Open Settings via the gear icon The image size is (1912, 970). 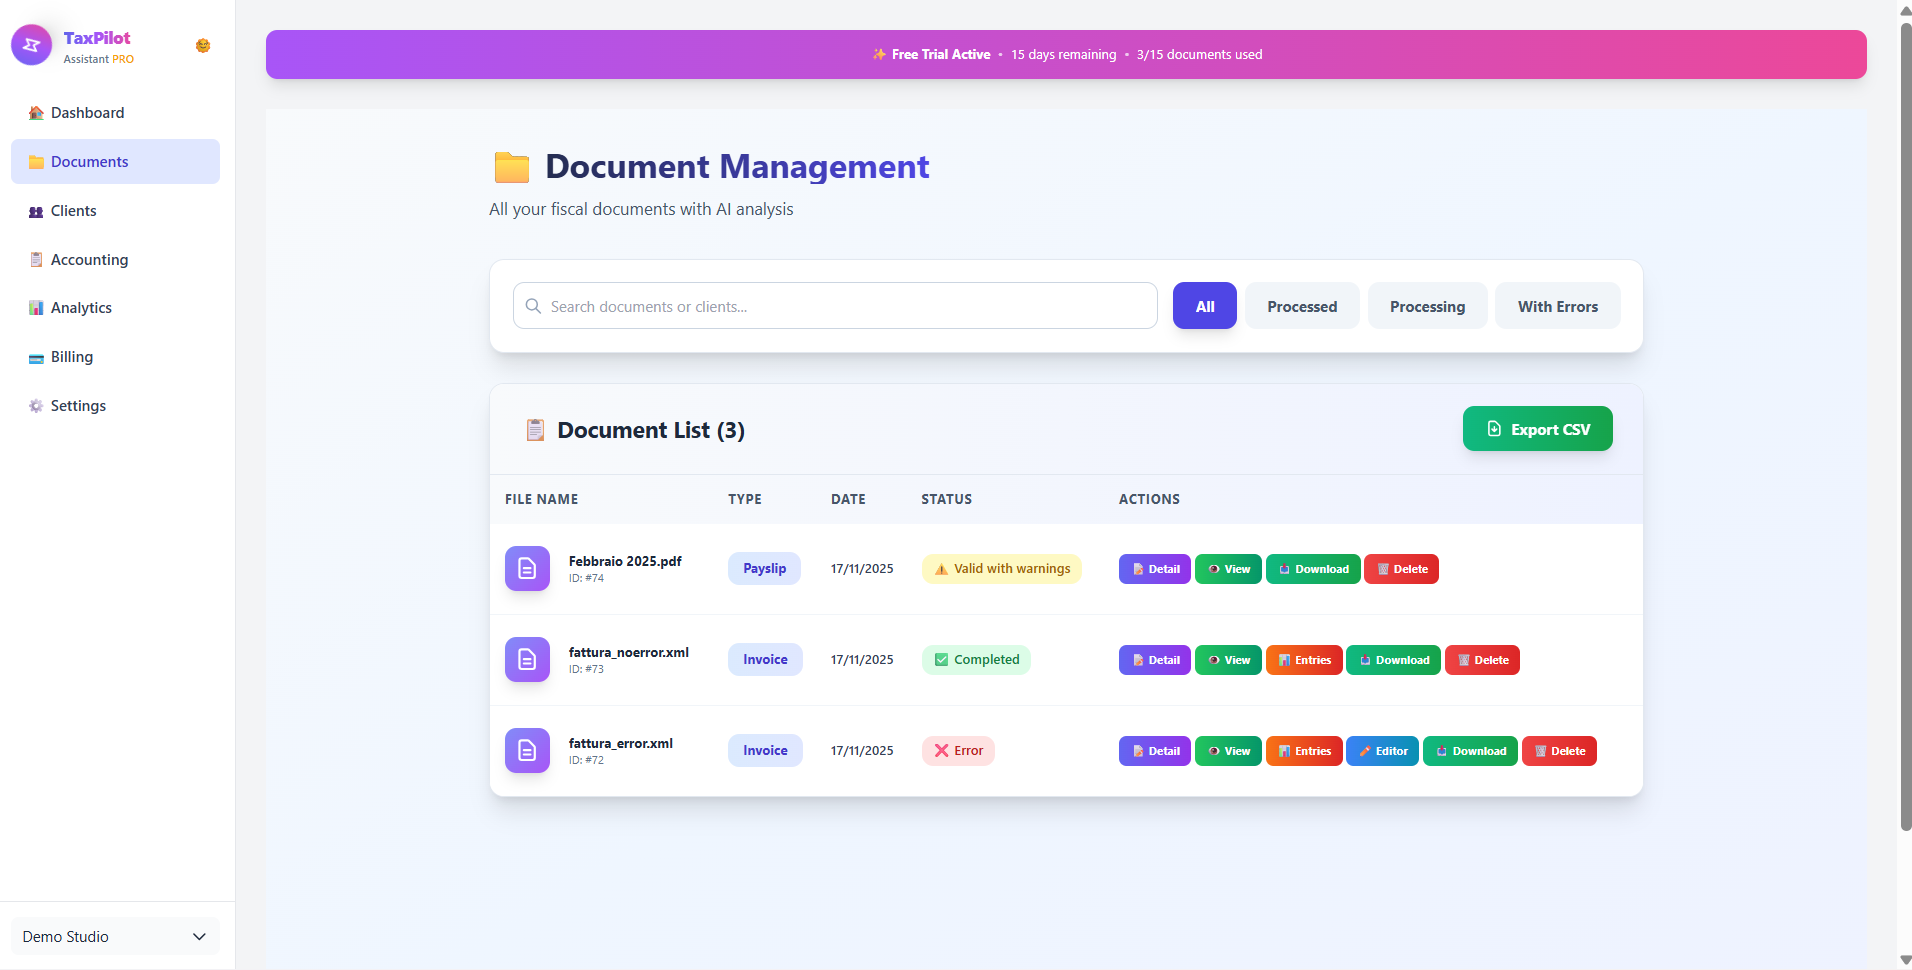pos(36,405)
